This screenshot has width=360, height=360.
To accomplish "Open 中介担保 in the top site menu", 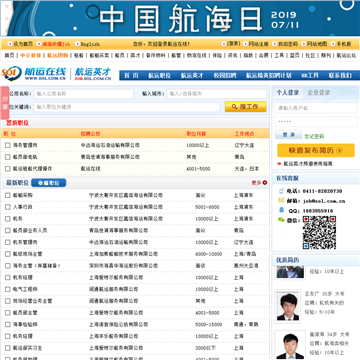I will (x=31, y=55).
